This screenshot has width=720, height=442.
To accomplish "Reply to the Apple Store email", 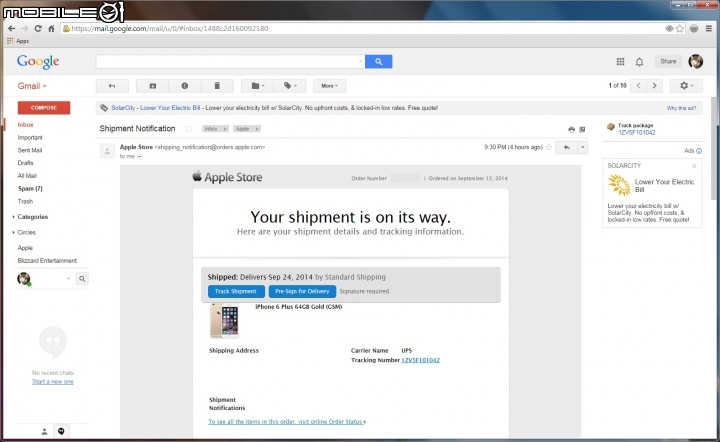I will click(567, 147).
